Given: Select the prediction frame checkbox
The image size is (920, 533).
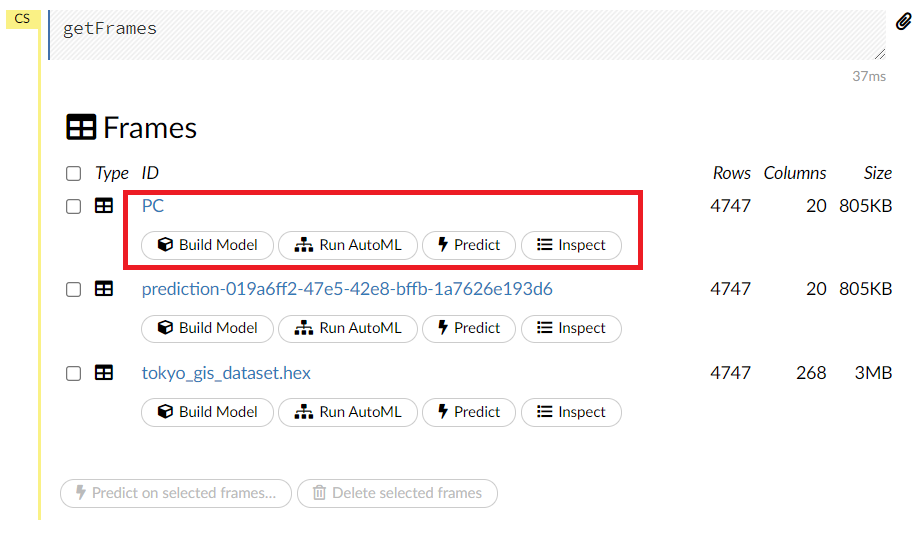Looking at the screenshot, I should coord(73,290).
